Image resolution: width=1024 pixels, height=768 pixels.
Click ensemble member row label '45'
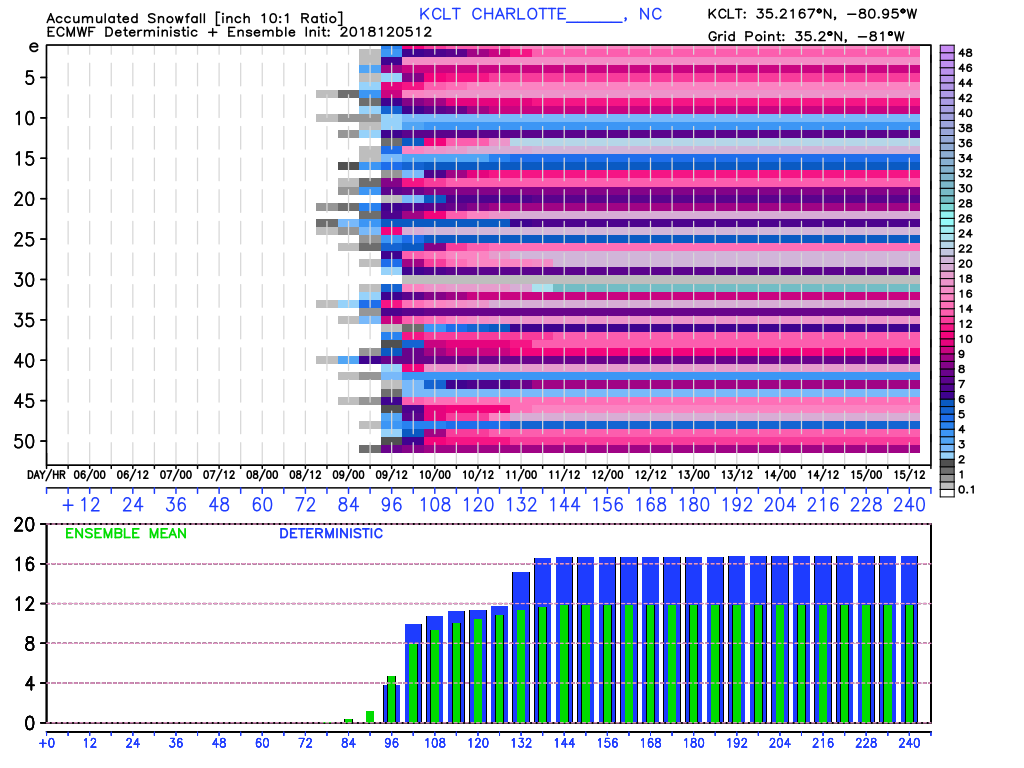pyautogui.click(x=25, y=401)
